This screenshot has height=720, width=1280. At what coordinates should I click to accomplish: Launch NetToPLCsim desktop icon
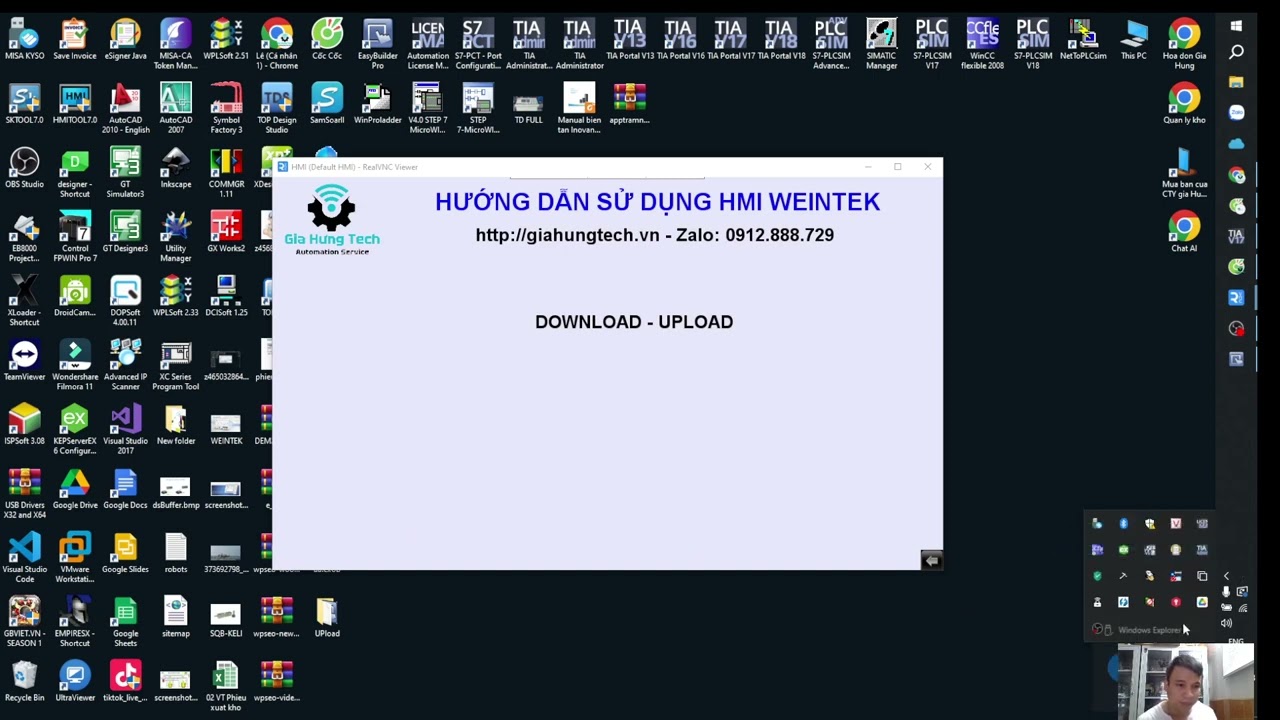(1083, 40)
